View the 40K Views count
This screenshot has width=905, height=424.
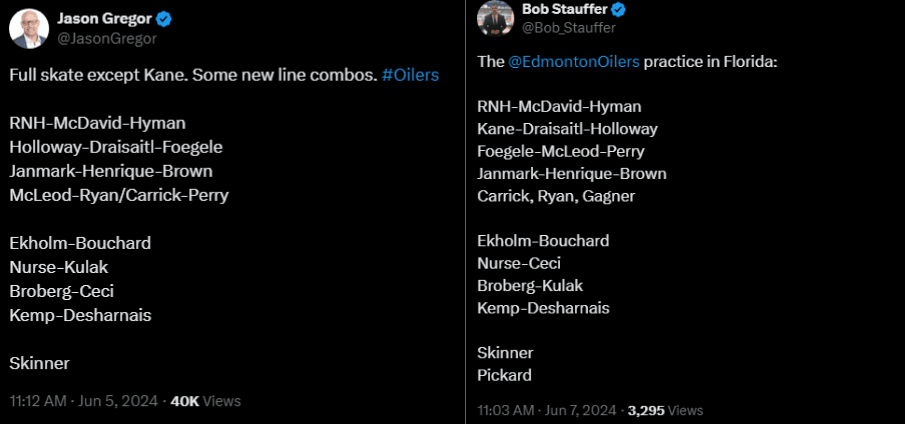206,401
